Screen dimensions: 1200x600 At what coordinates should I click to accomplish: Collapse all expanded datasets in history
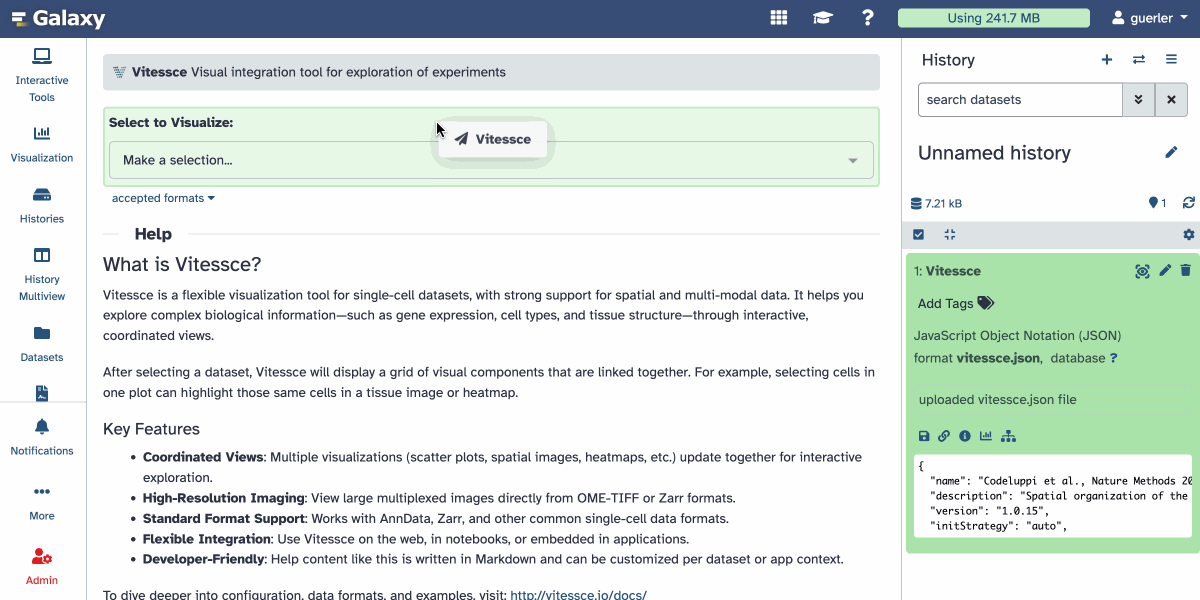click(x=950, y=235)
